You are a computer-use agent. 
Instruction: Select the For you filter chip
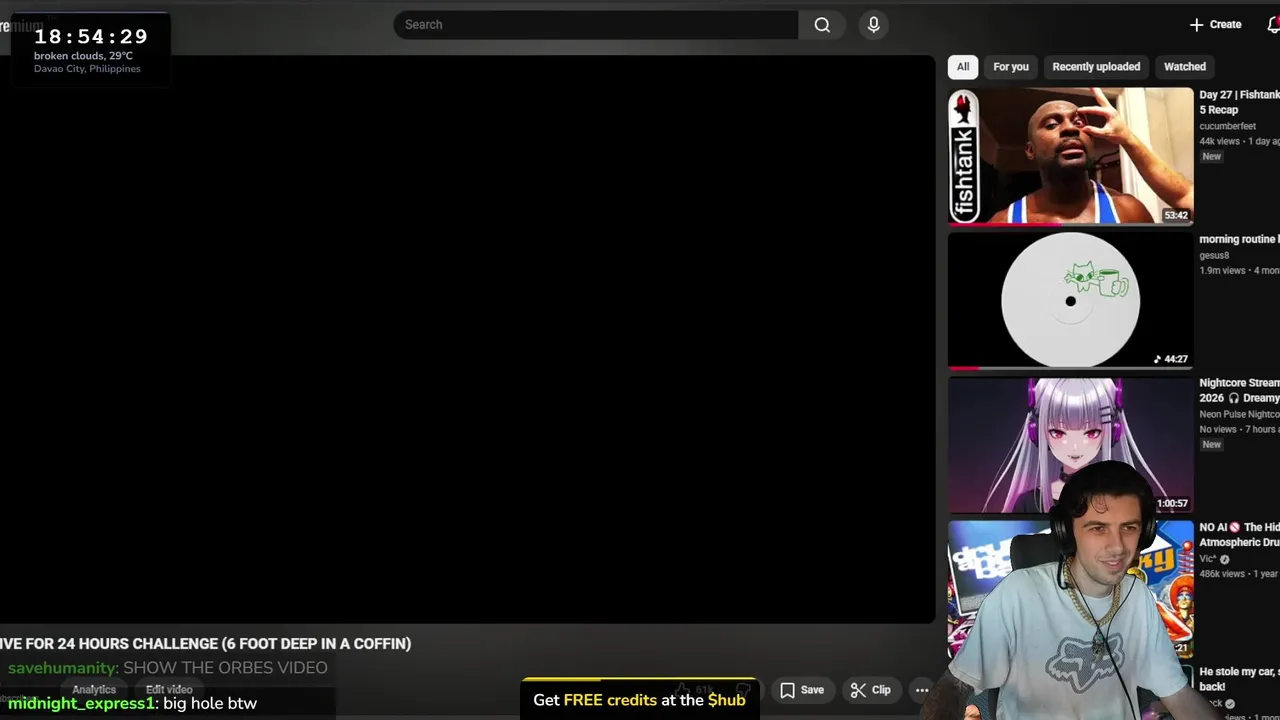pos(1011,67)
